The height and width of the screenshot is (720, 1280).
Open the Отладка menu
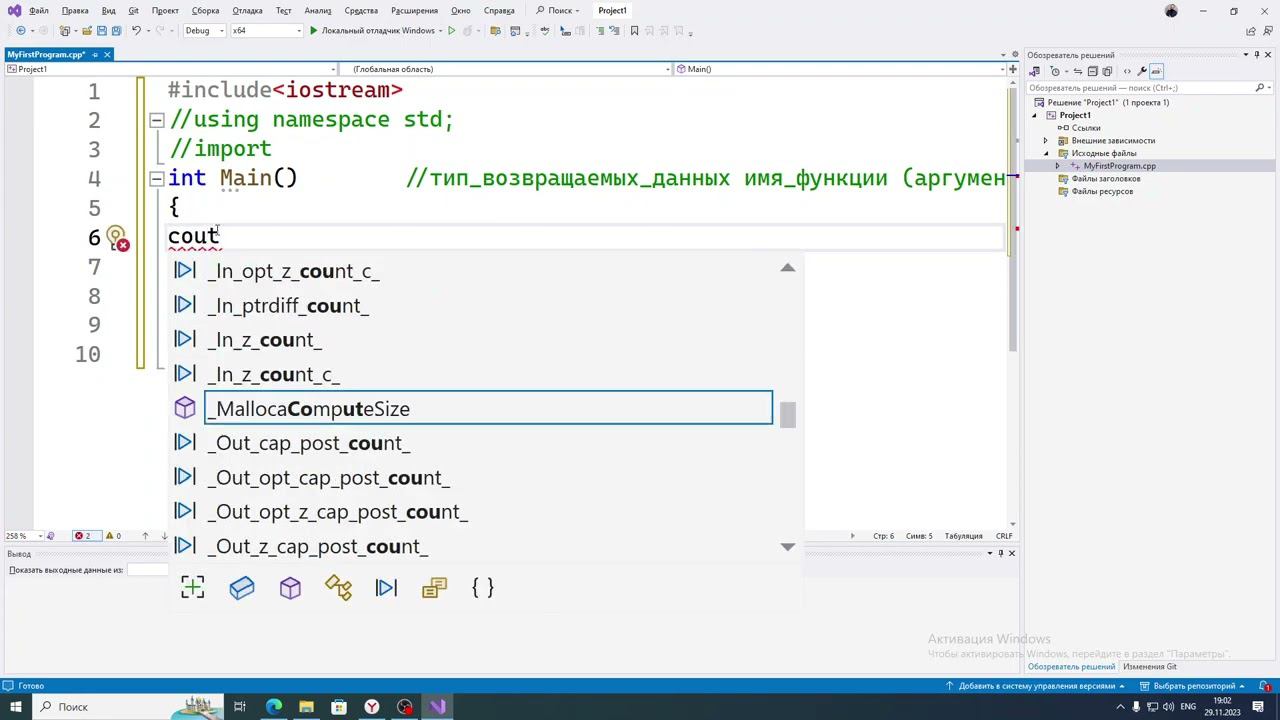[247, 10]
